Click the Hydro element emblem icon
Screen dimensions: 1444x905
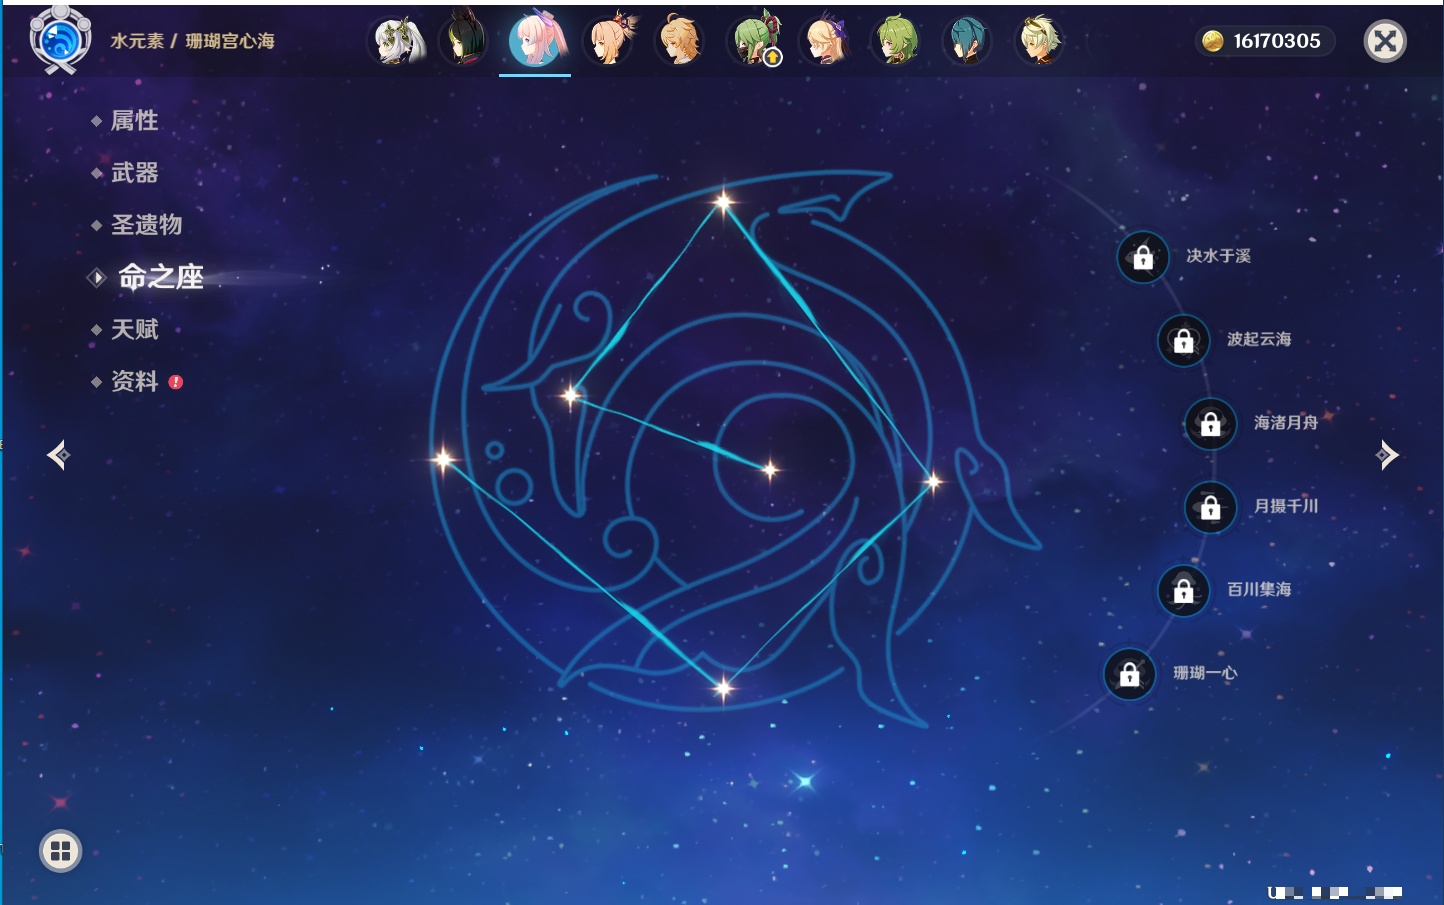point(60,40)
